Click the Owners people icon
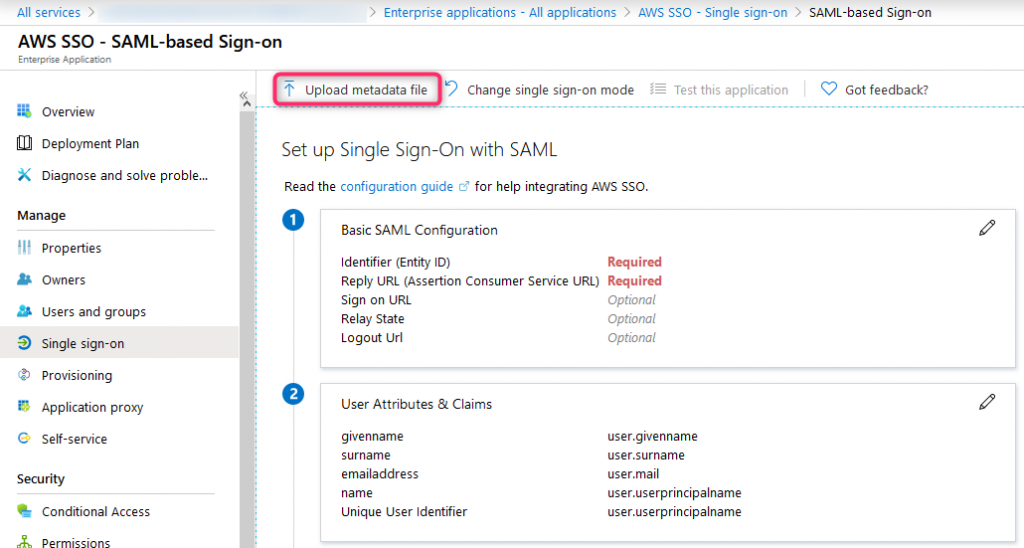Image resolution: width=1024 pixels, height=548 pixels. [x=24, y=279]
